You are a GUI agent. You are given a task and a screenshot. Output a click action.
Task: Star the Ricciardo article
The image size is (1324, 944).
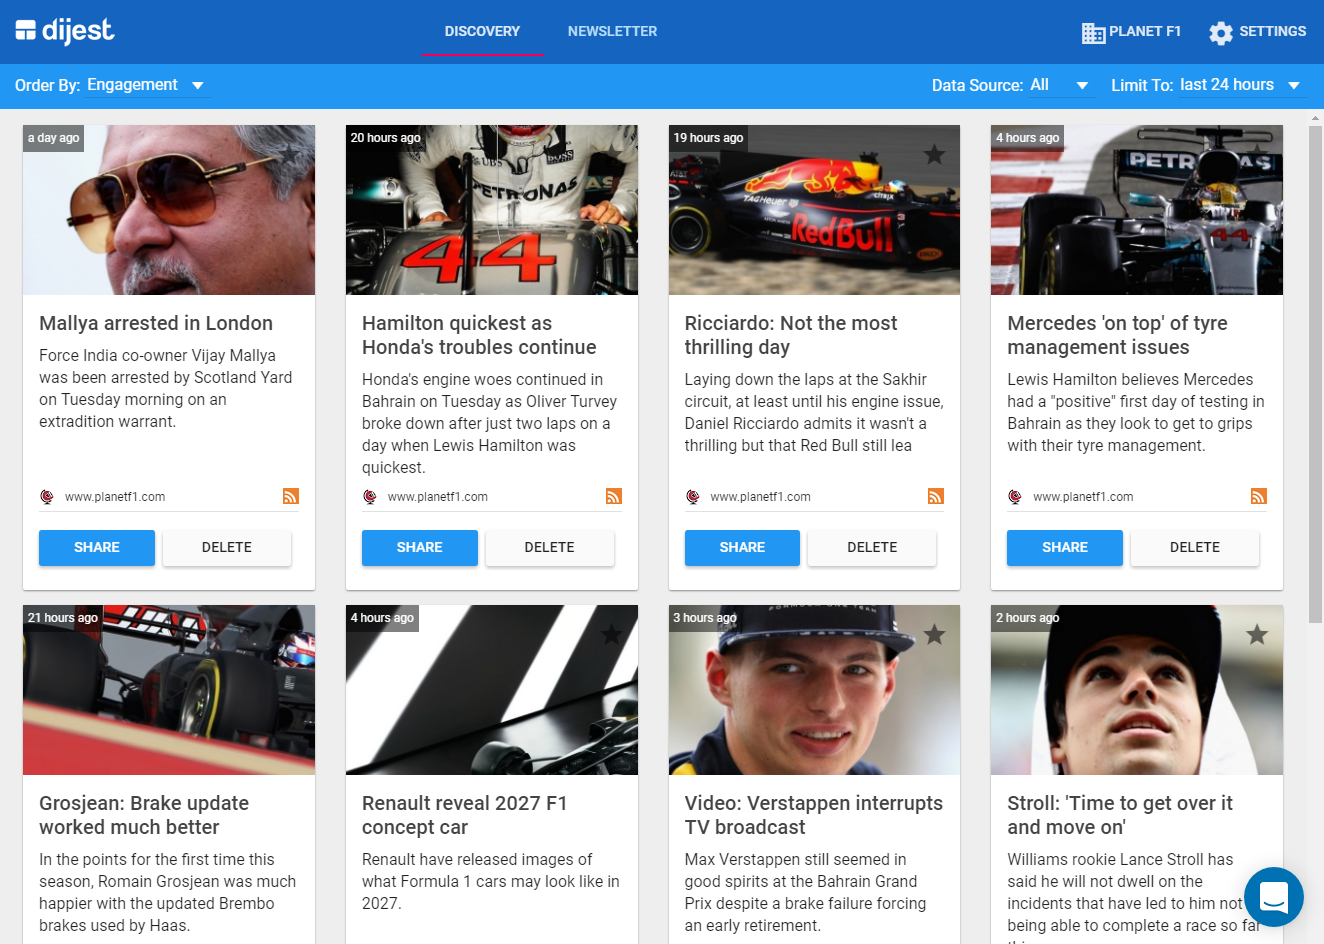click(x=934, y=154)
